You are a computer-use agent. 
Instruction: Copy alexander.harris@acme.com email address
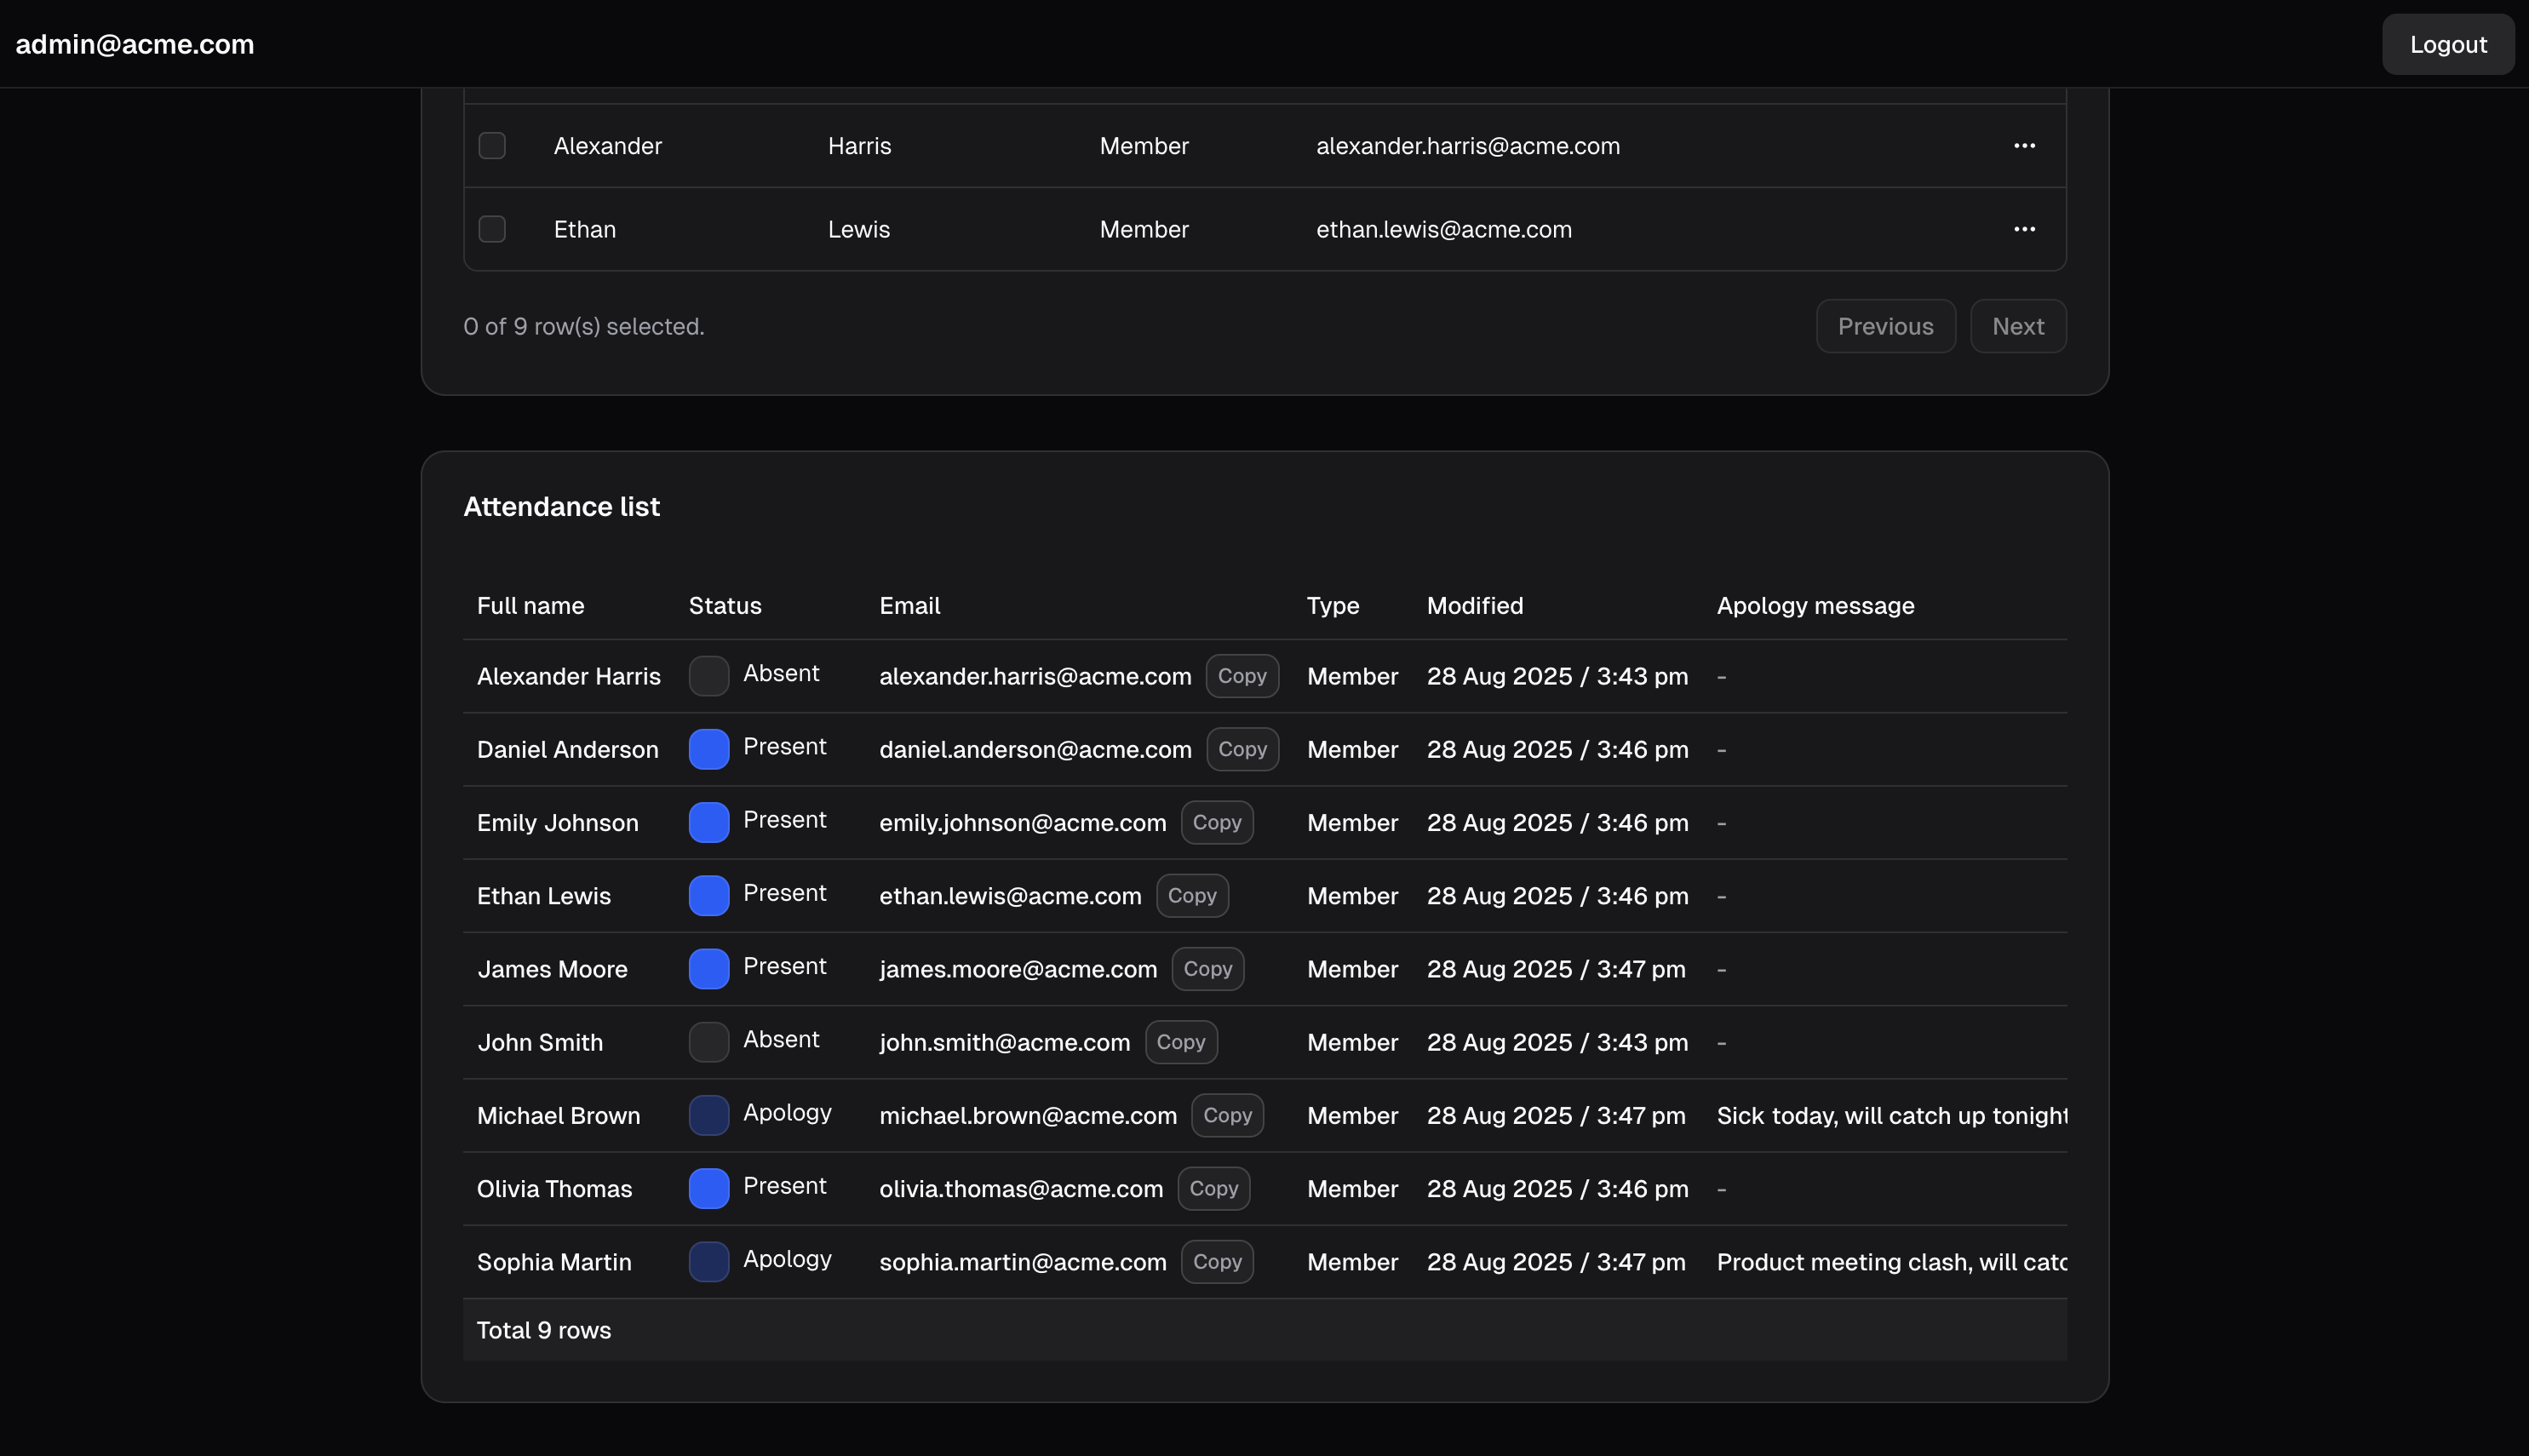pos(1242,676)
